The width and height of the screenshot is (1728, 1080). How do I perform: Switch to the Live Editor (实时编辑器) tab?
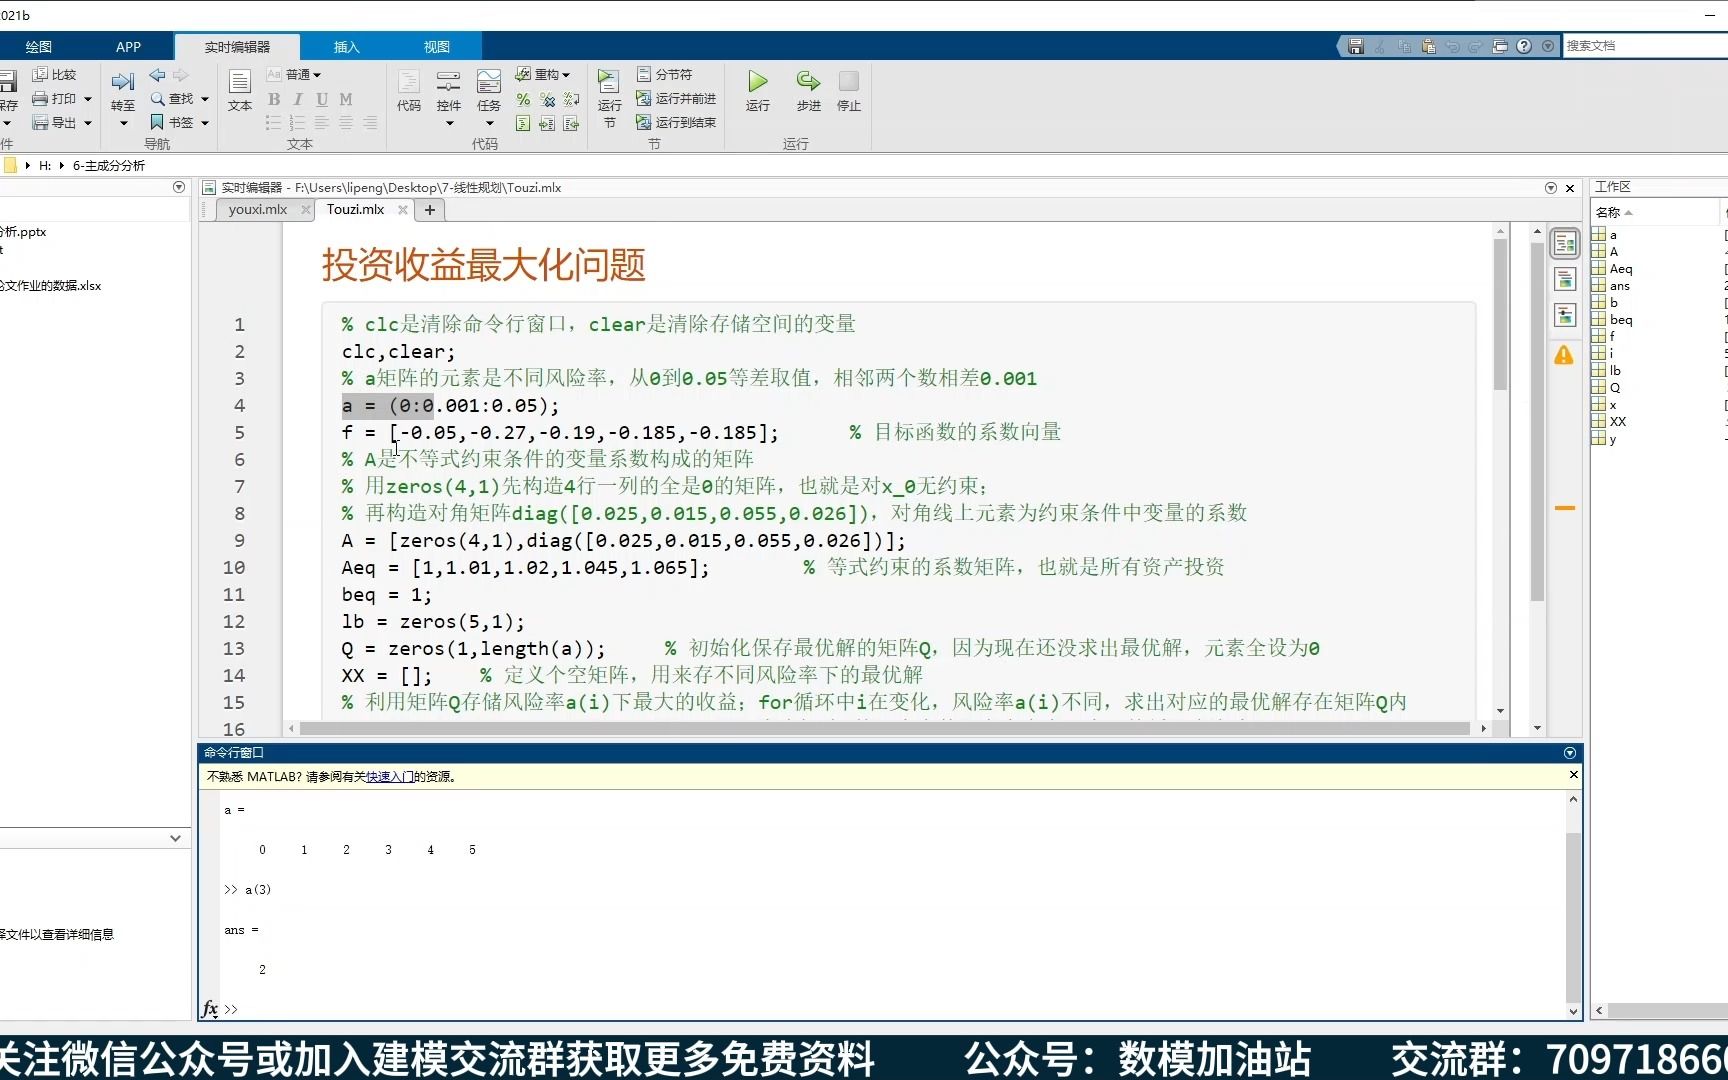point(237,47)
